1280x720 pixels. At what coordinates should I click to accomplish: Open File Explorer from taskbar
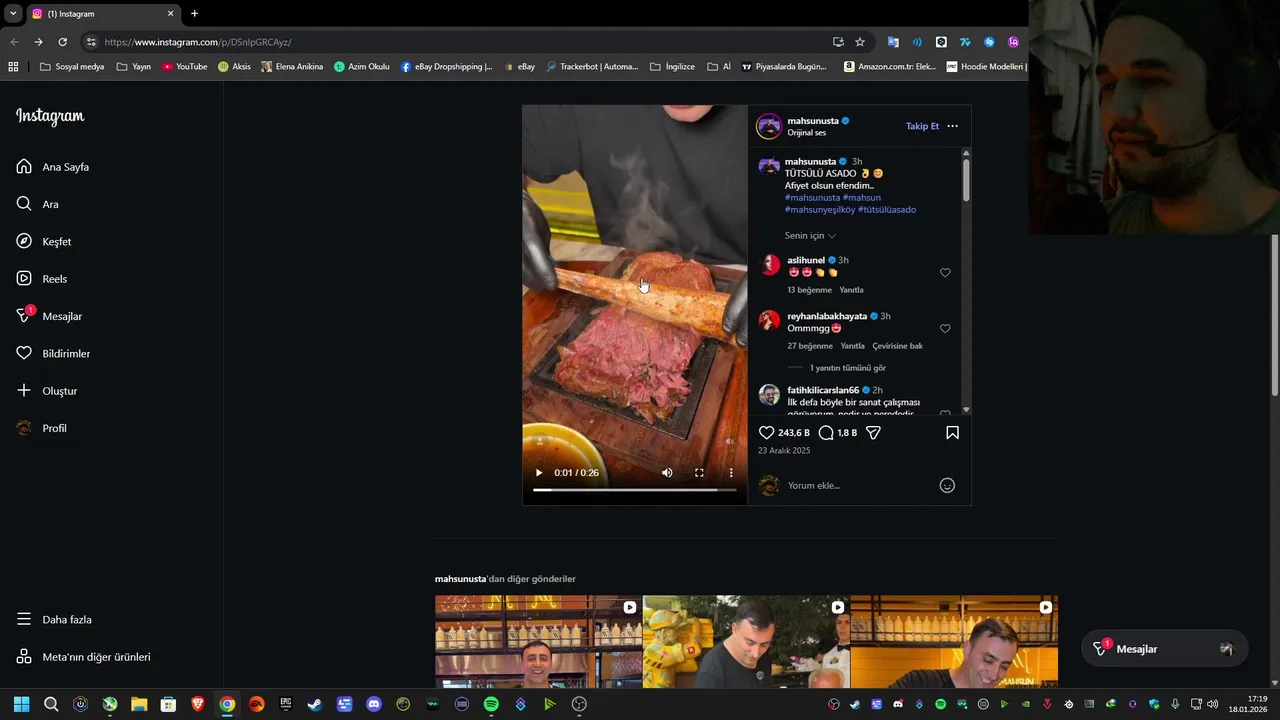point(139,704)
